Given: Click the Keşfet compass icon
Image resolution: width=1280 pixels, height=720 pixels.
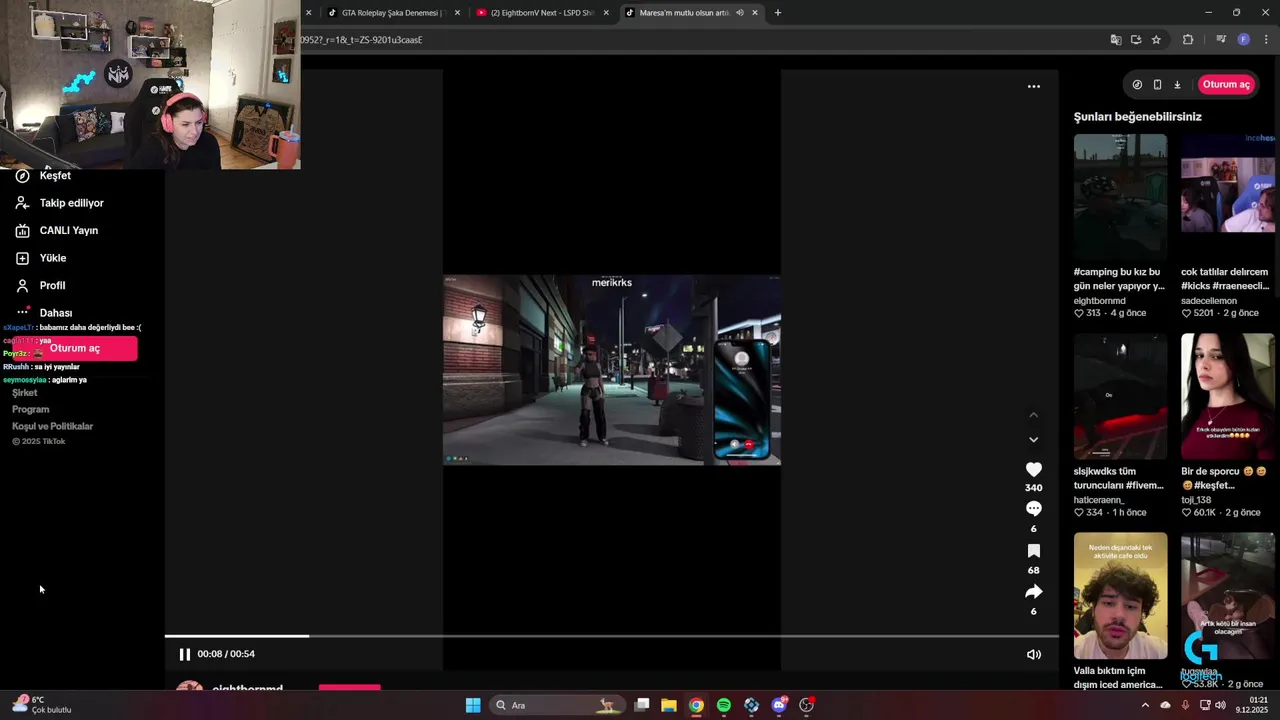Looking at the screenshot, I should (22, 175).
